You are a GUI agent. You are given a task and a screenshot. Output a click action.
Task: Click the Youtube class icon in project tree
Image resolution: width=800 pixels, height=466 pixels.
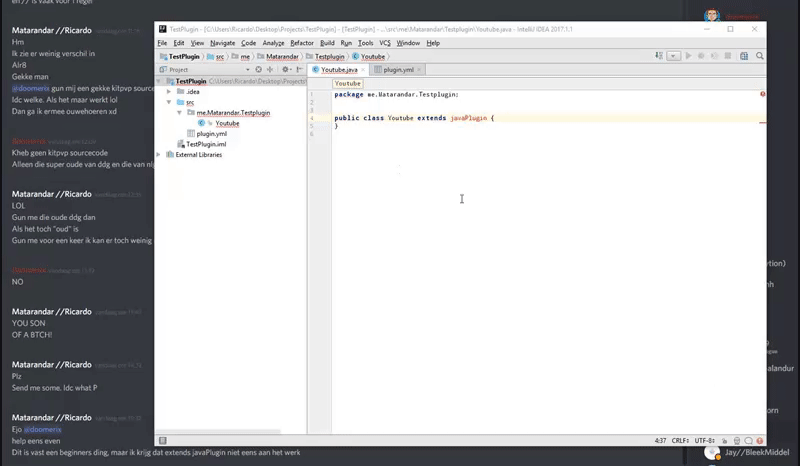(201, 123)
